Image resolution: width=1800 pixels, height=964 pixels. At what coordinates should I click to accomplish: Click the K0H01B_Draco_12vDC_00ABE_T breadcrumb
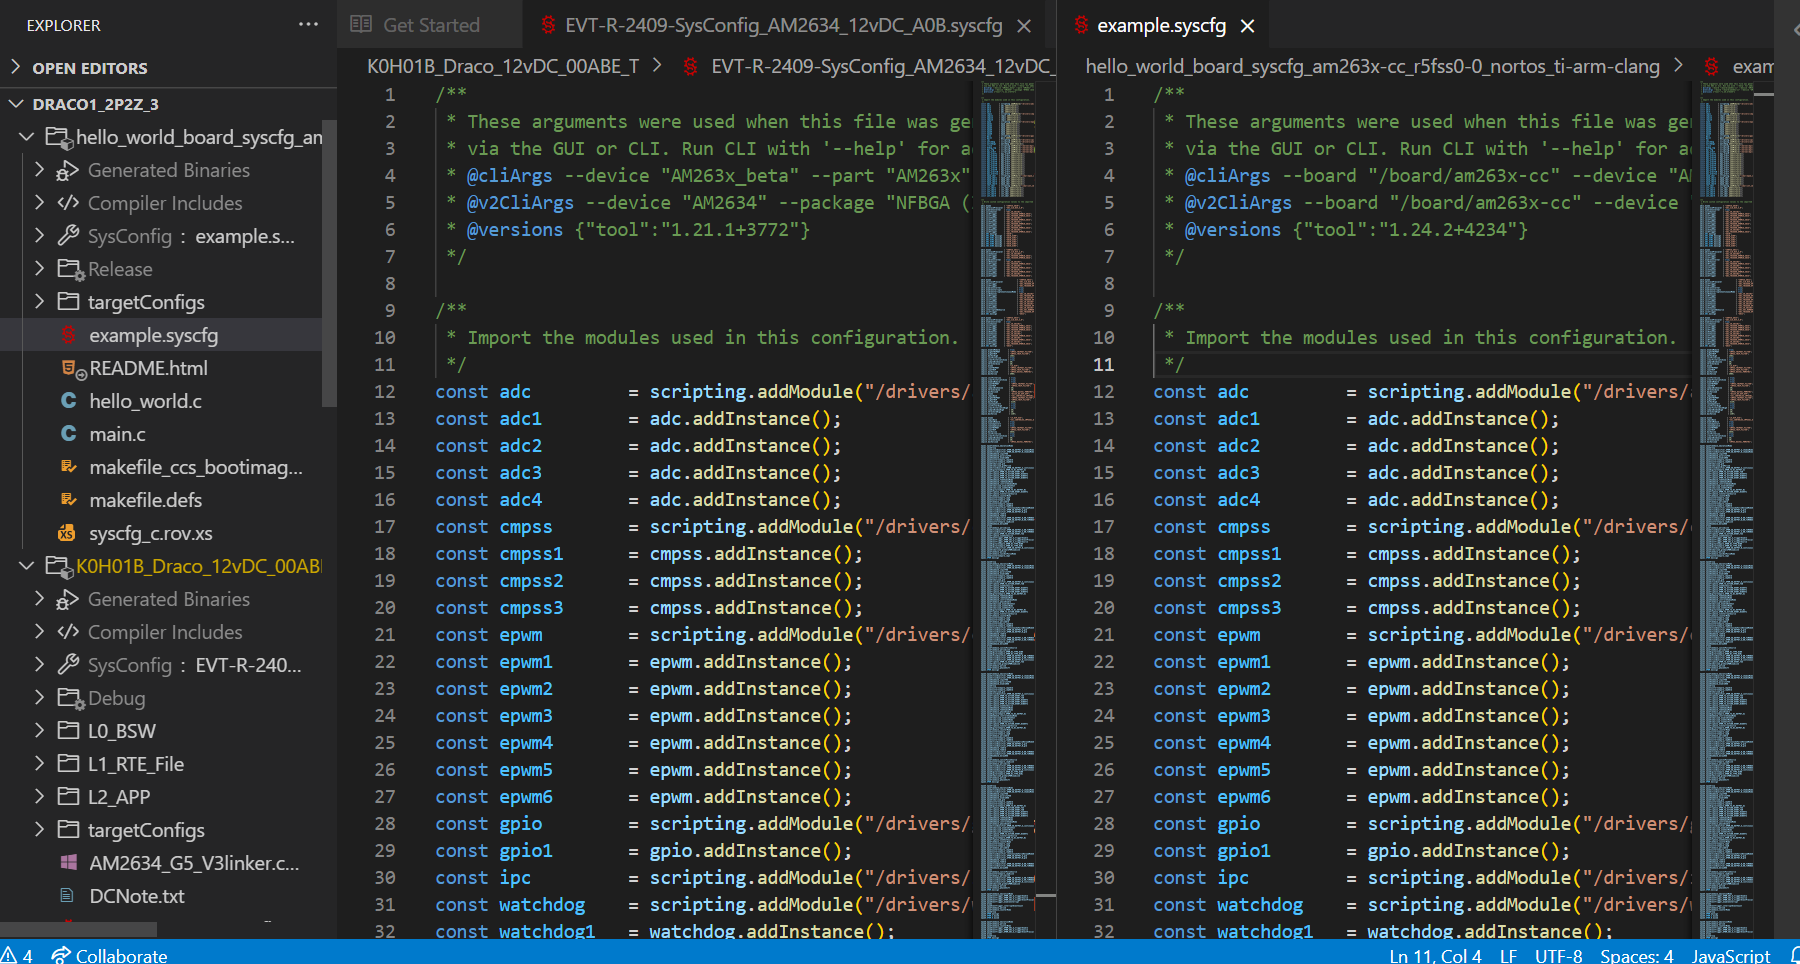(x=503, y=66)
